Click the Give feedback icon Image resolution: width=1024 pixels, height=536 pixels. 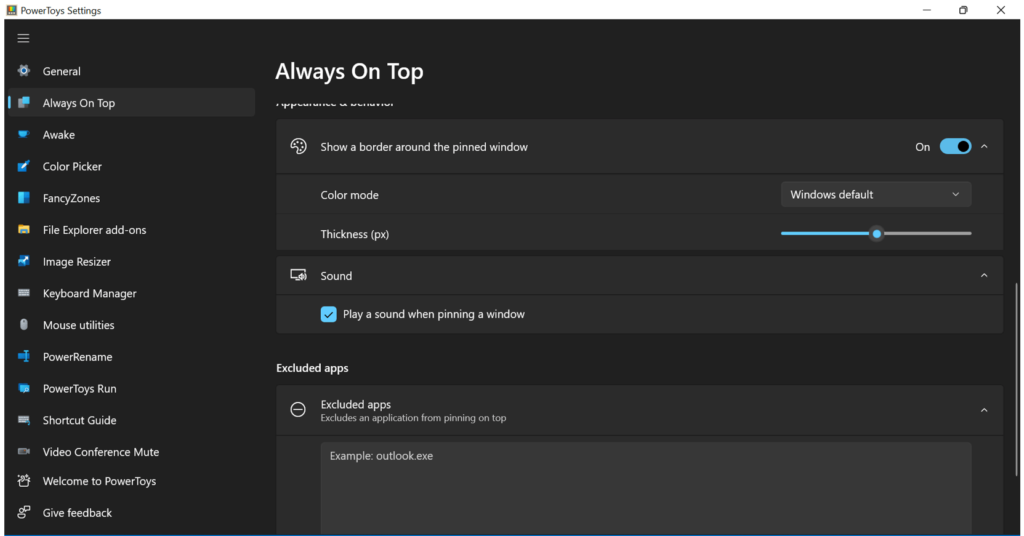pos(24,512)
